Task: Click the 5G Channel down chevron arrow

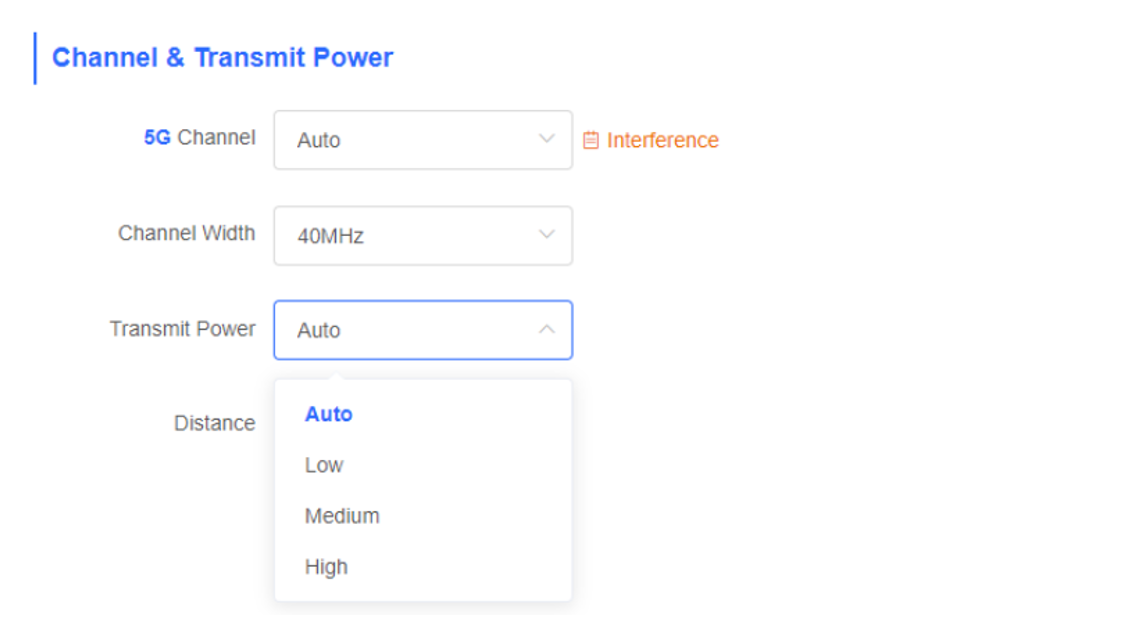Action: 547,139
